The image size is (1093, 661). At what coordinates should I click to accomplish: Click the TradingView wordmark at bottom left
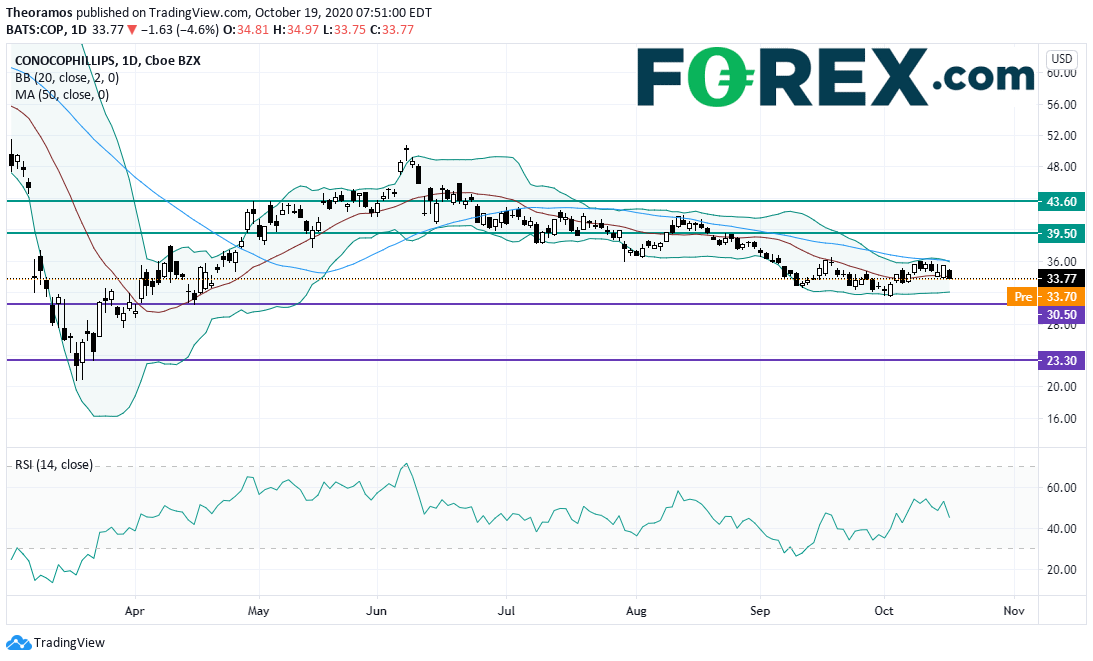pos(69,643)
